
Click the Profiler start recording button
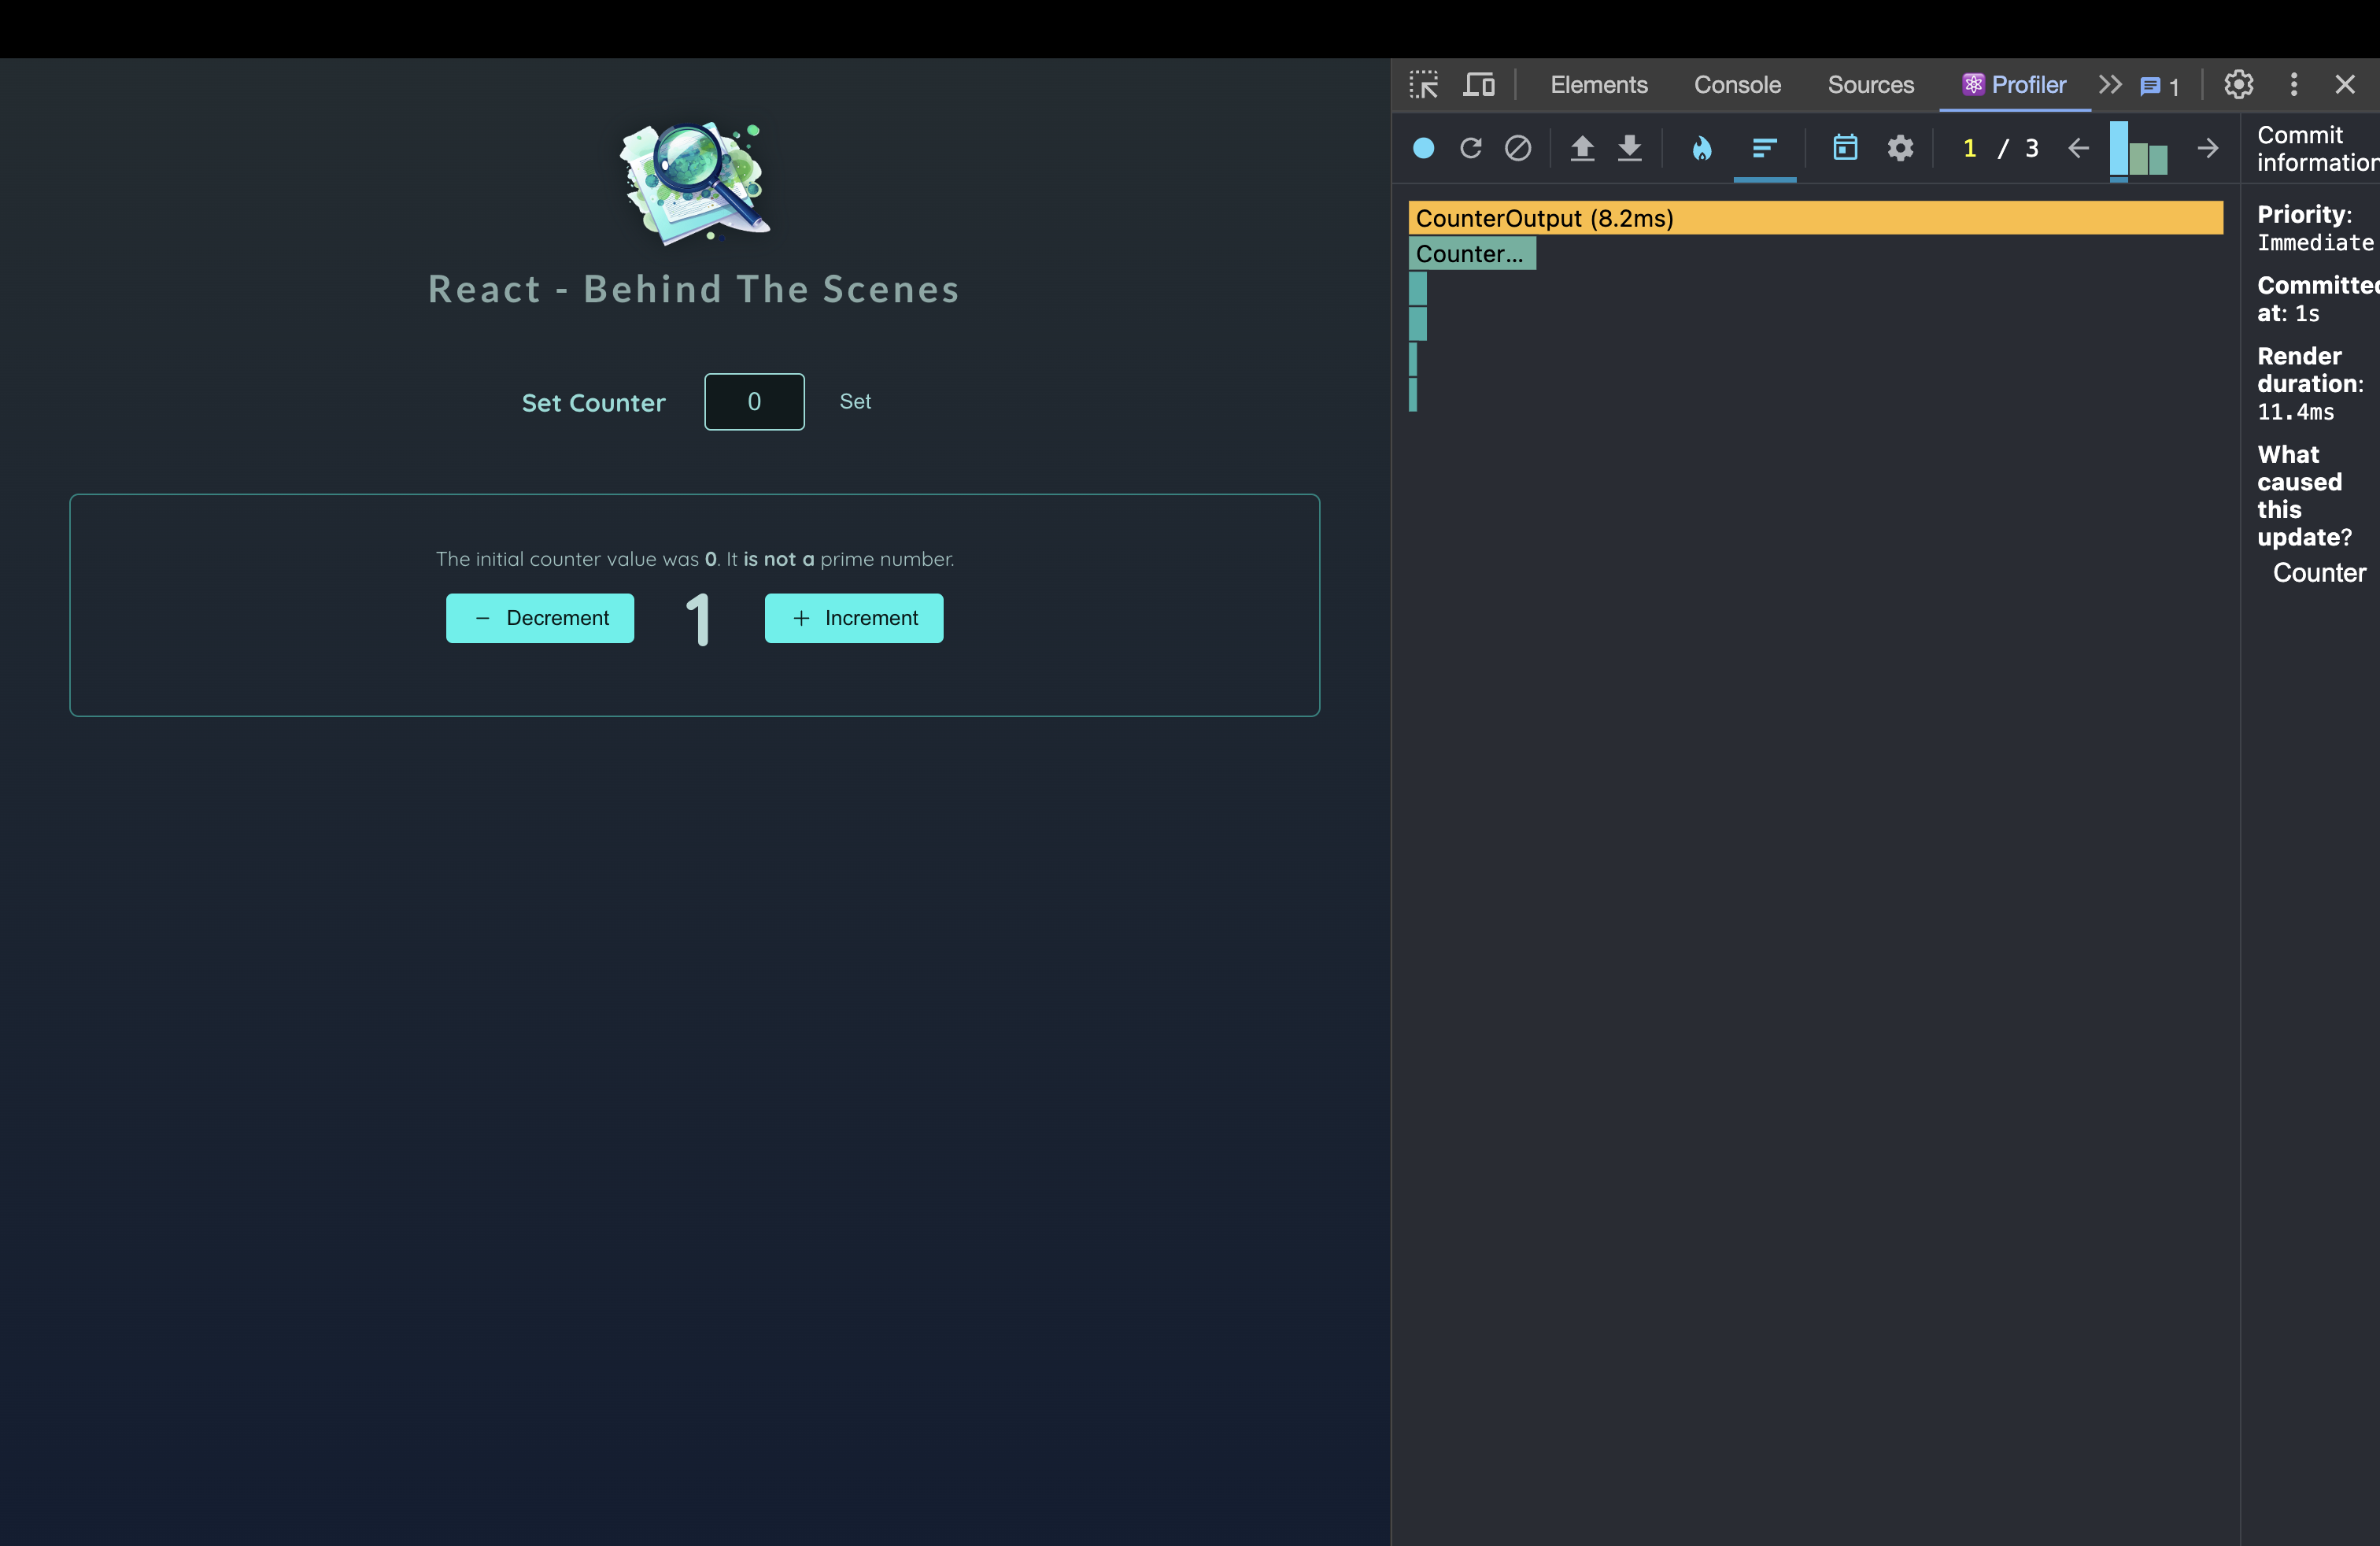click(1423, 148)
